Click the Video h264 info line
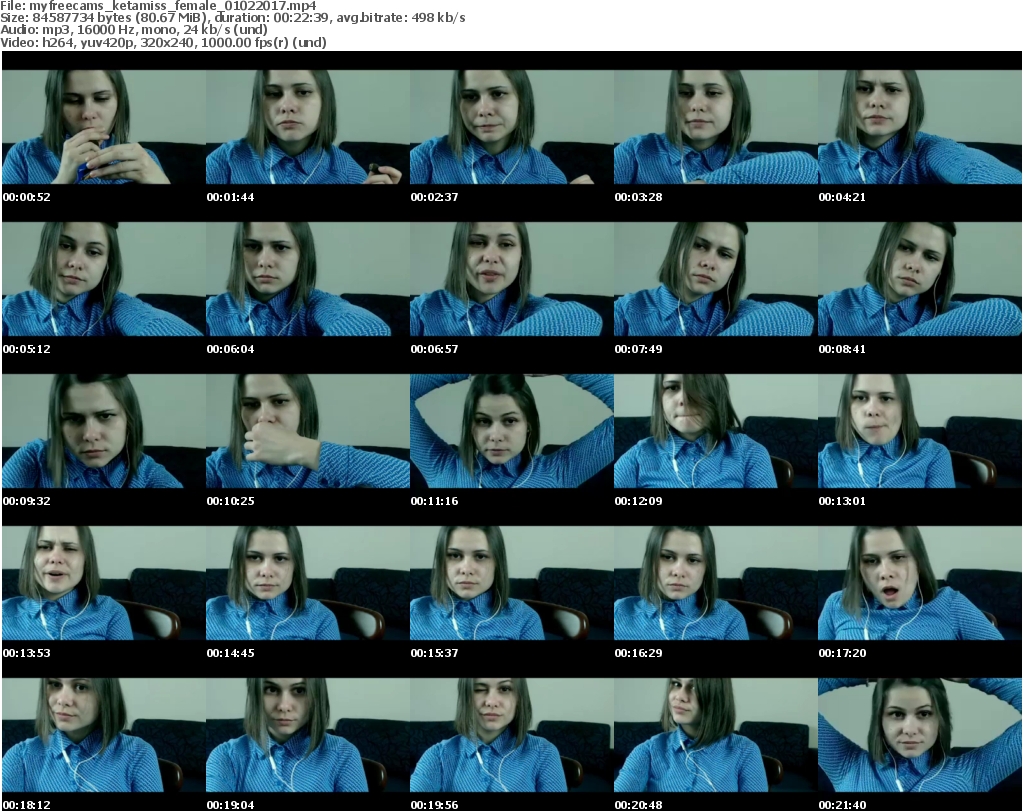Image resolution: width=1024 pixels, height=811 pixels. pos(163,42)
